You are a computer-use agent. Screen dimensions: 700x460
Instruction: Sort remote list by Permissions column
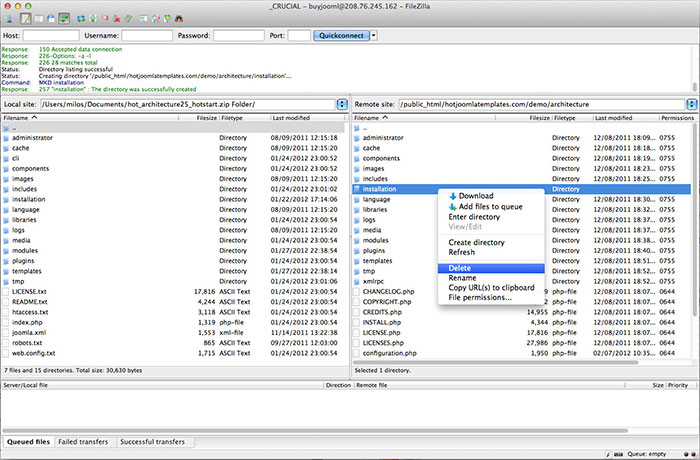(677, 118)
